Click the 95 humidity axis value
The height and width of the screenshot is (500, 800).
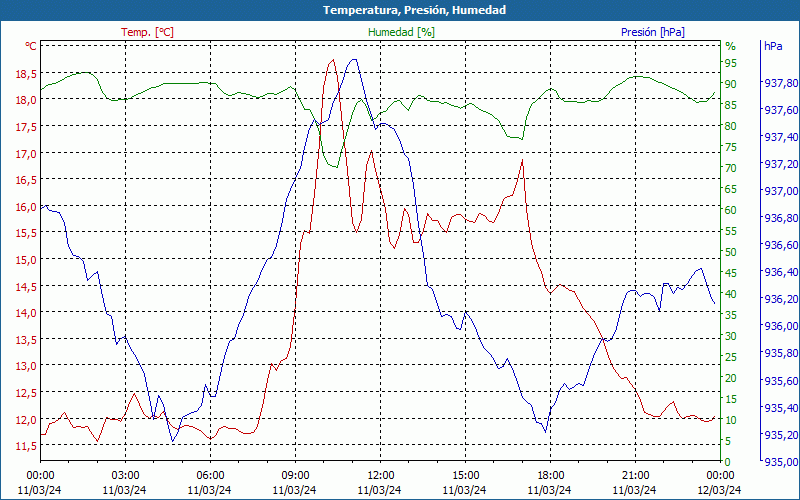[x=731, y=63]
